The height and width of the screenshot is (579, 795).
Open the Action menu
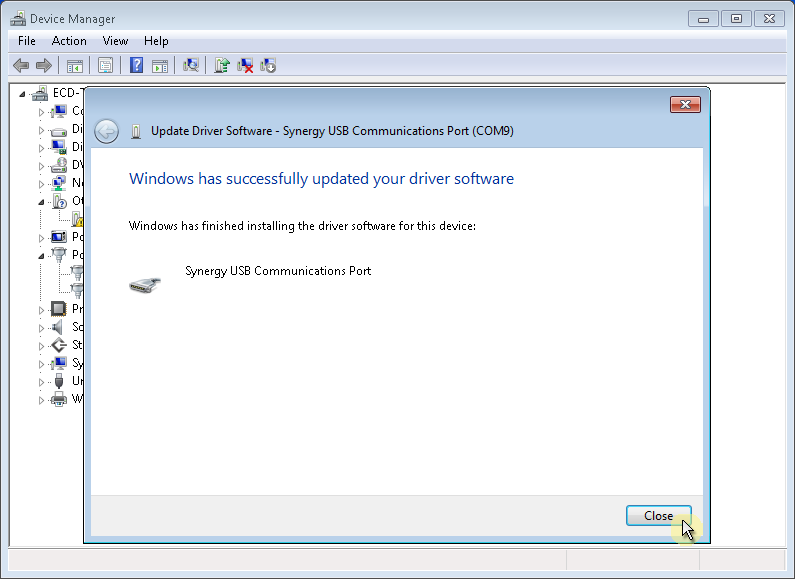69,41
